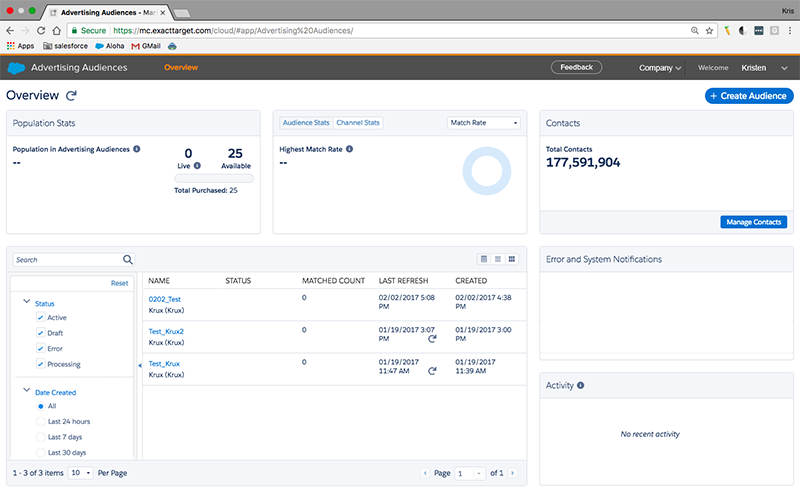Image resolution: width=800 pixels, height=500 pixels.
Task: Switch to the compact list layout icon
Action: (497, 259)
